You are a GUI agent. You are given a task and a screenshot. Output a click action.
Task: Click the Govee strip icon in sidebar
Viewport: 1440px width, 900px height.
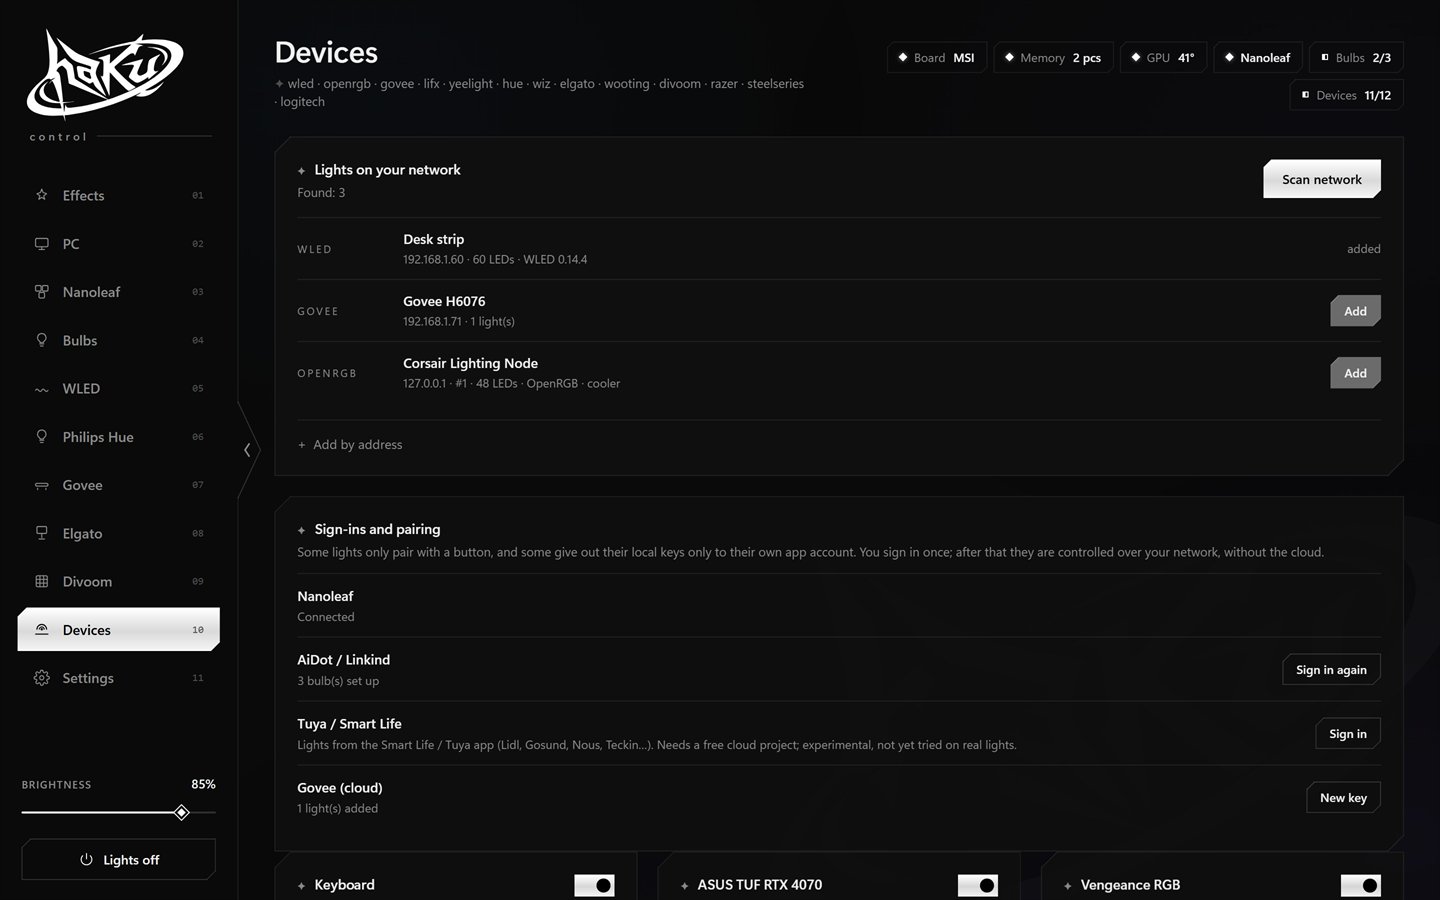coord(41,485)
